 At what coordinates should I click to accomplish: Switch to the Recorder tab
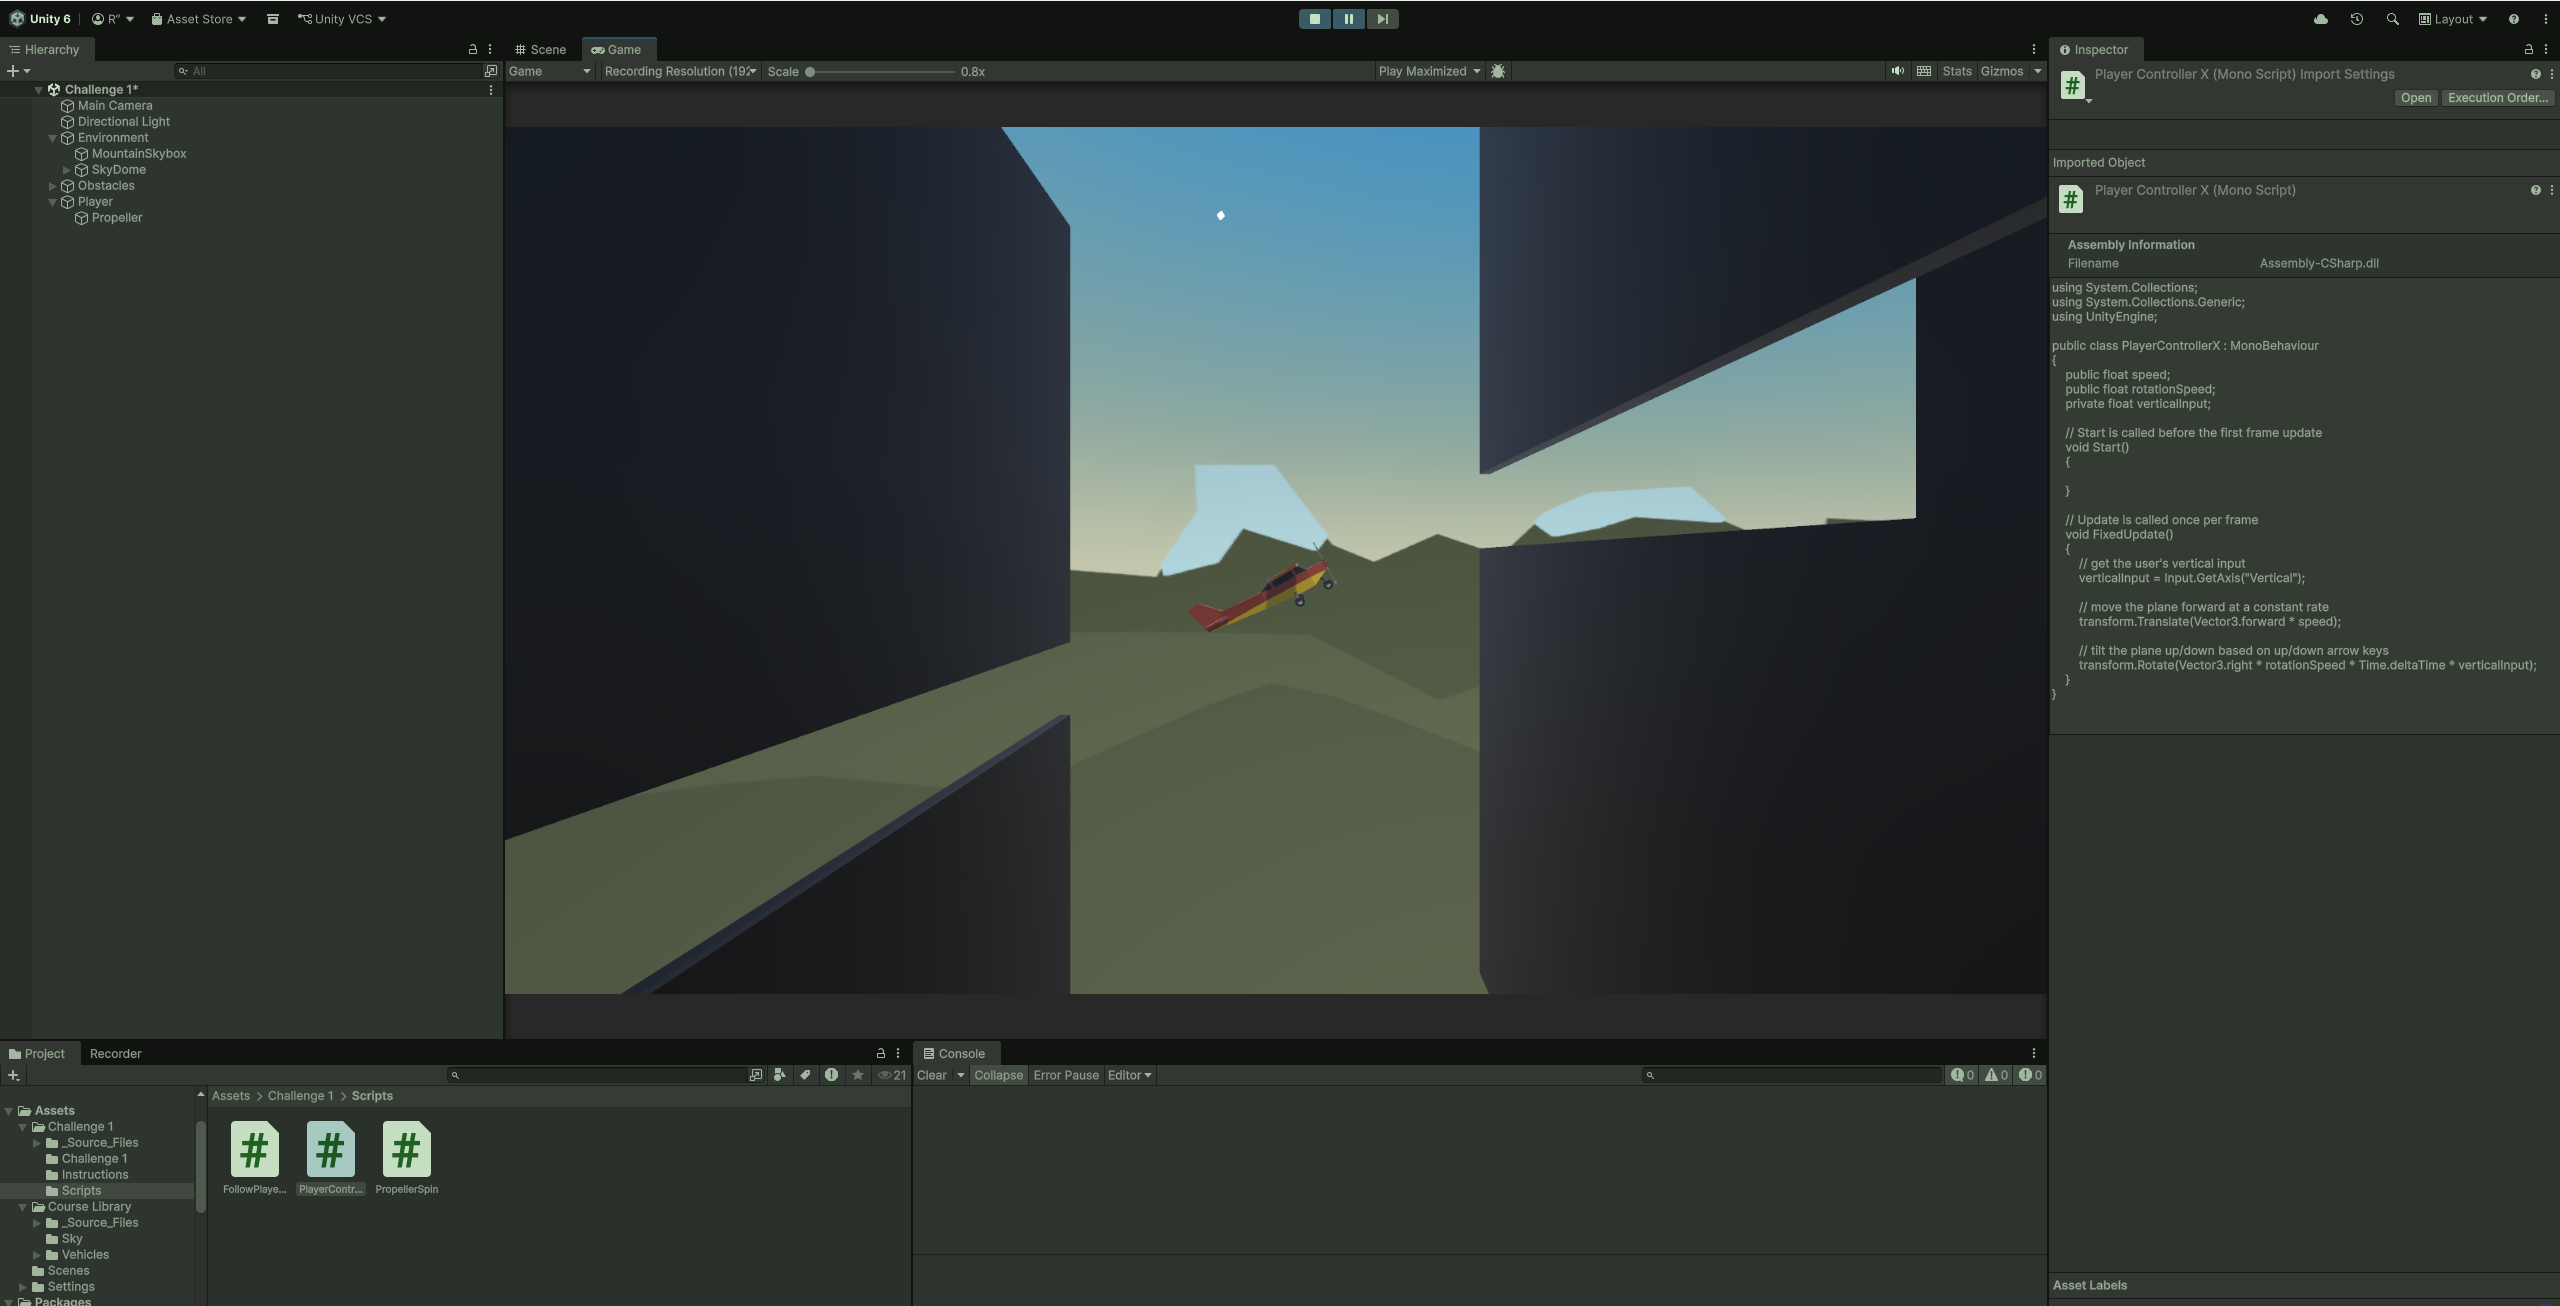coord(115,1053)
